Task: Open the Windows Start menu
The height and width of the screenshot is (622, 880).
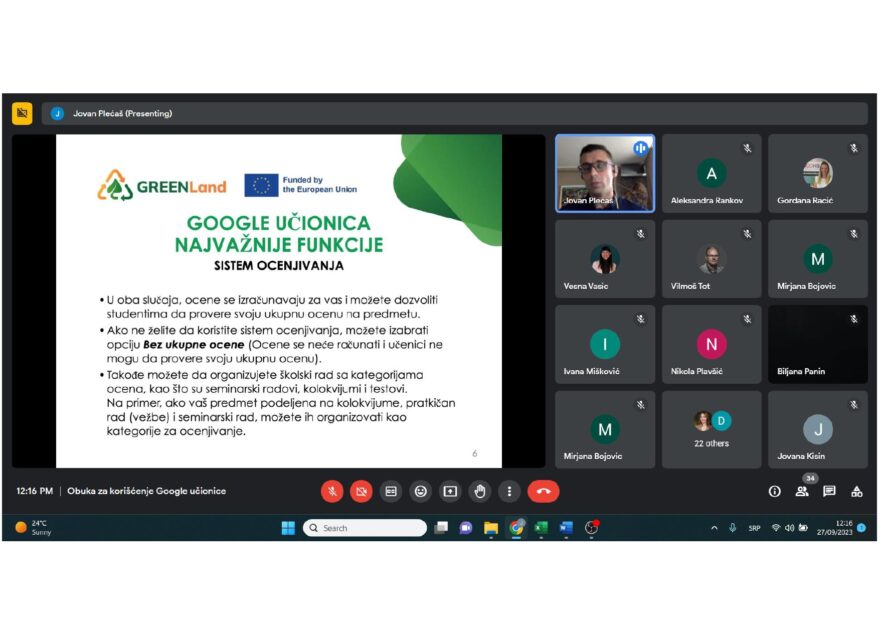Action: [x=288, y=528]
